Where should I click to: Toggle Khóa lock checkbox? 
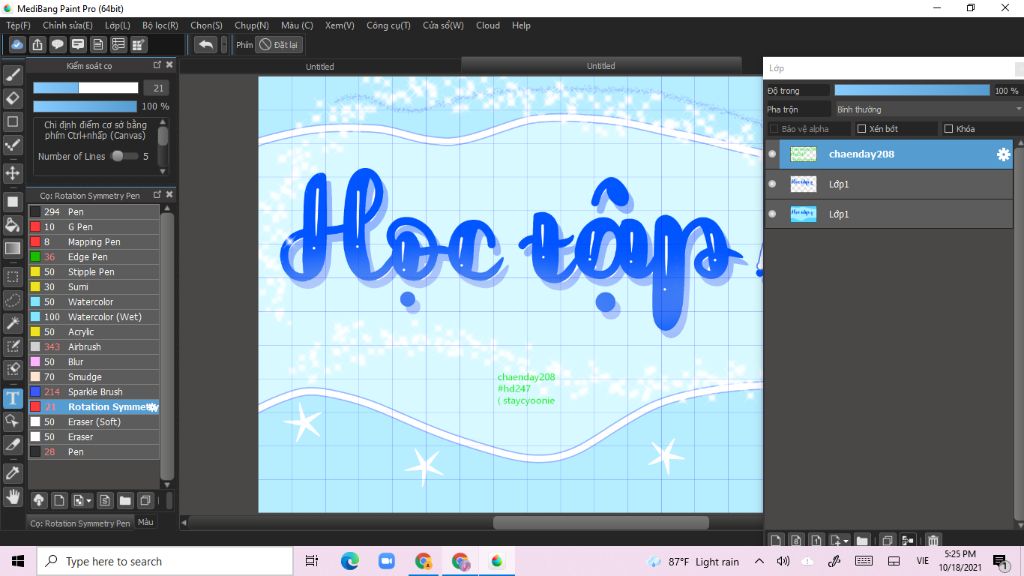(x=948, y=129)
